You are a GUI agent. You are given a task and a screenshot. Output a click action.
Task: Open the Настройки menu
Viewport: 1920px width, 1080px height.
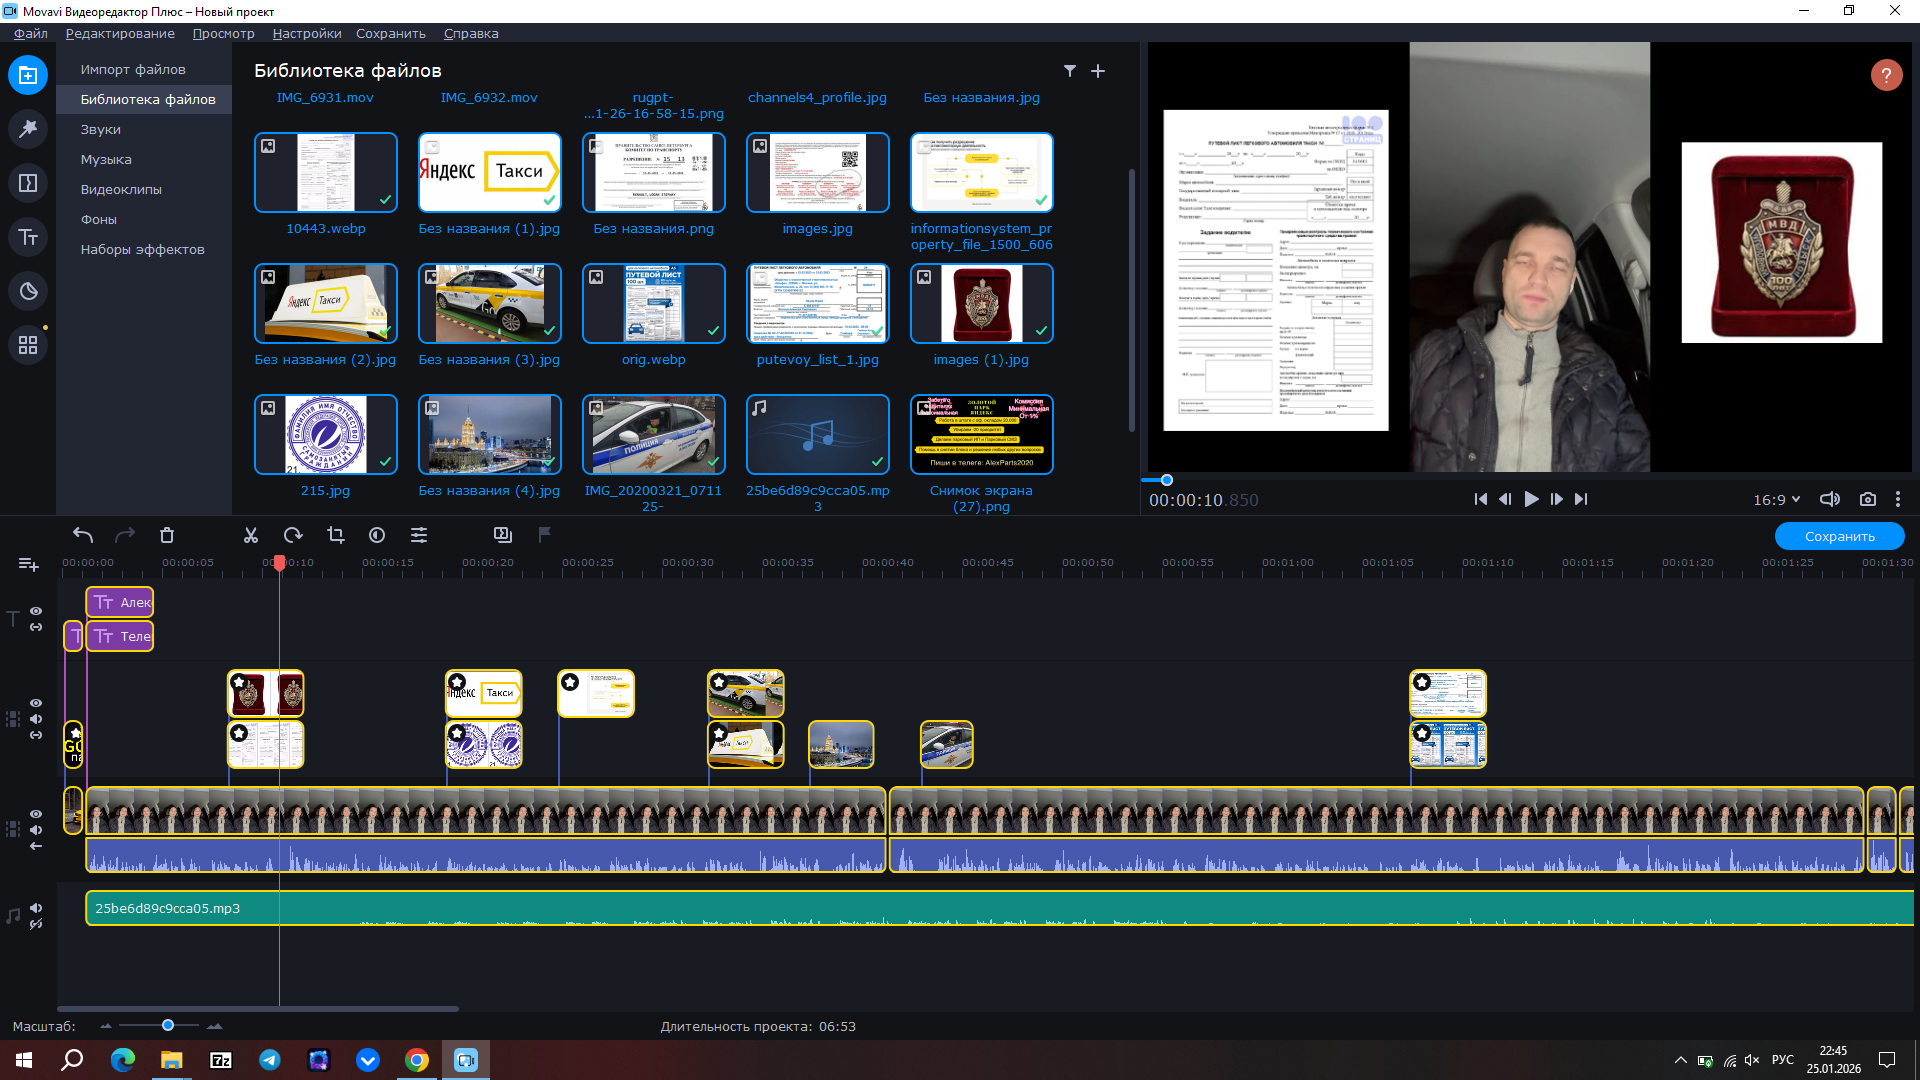click(306, 33)
